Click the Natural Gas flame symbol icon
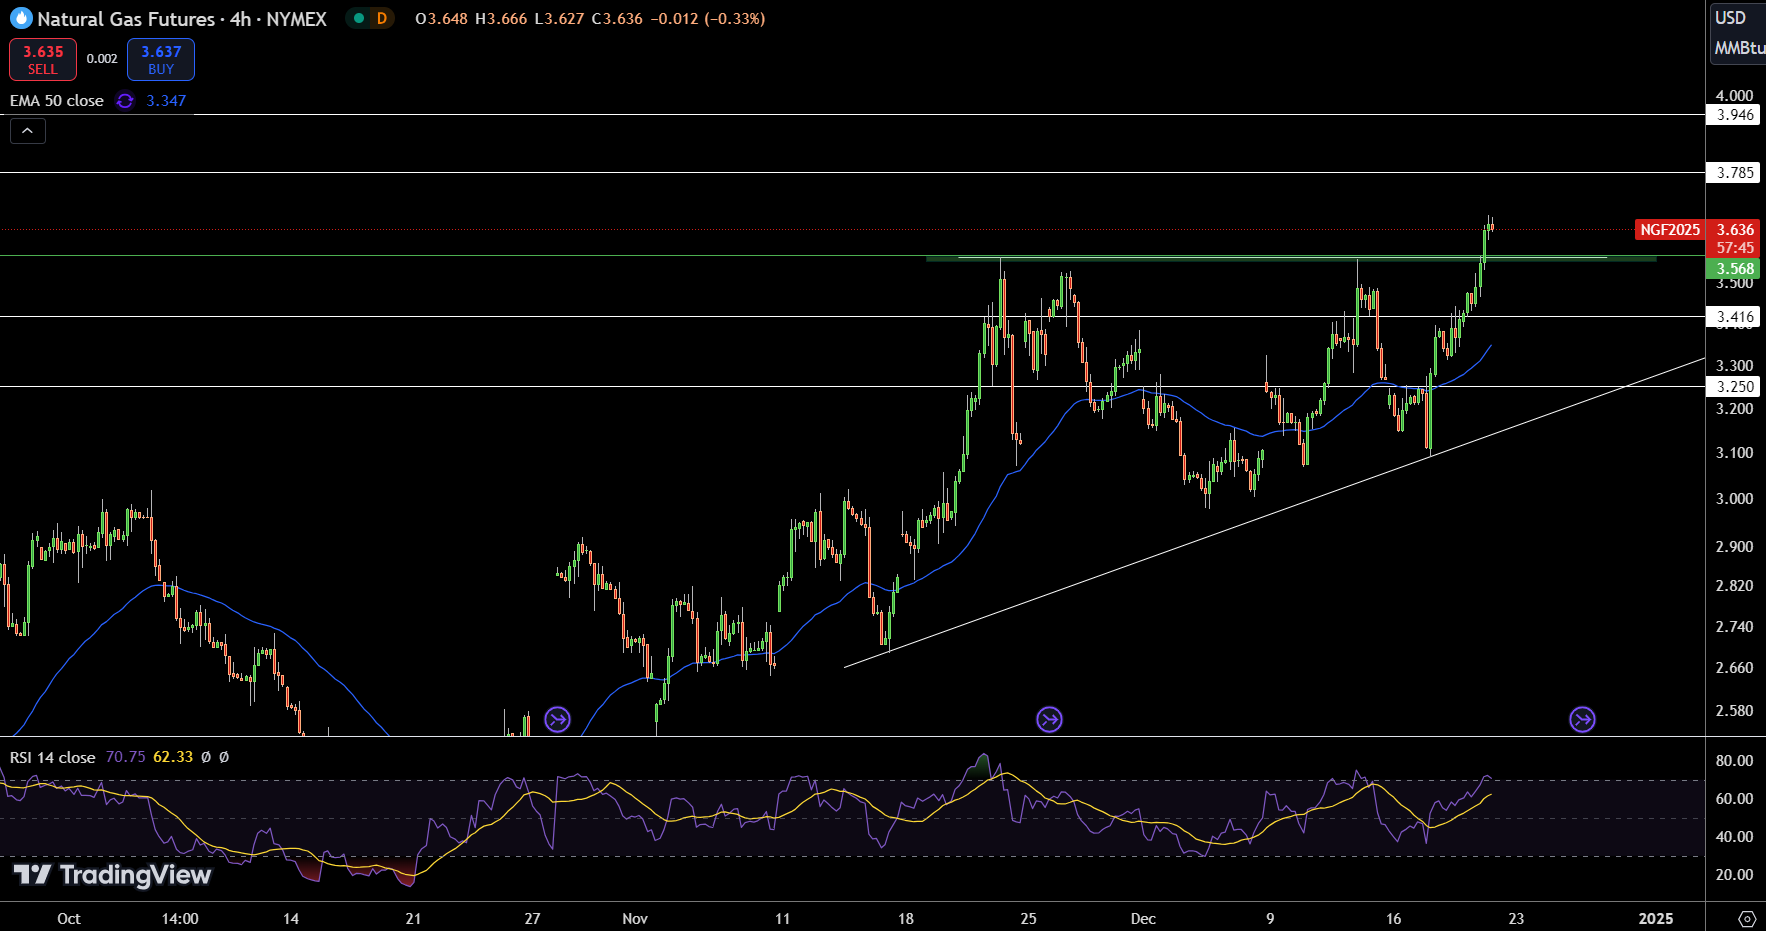 [x=21, y=18]
